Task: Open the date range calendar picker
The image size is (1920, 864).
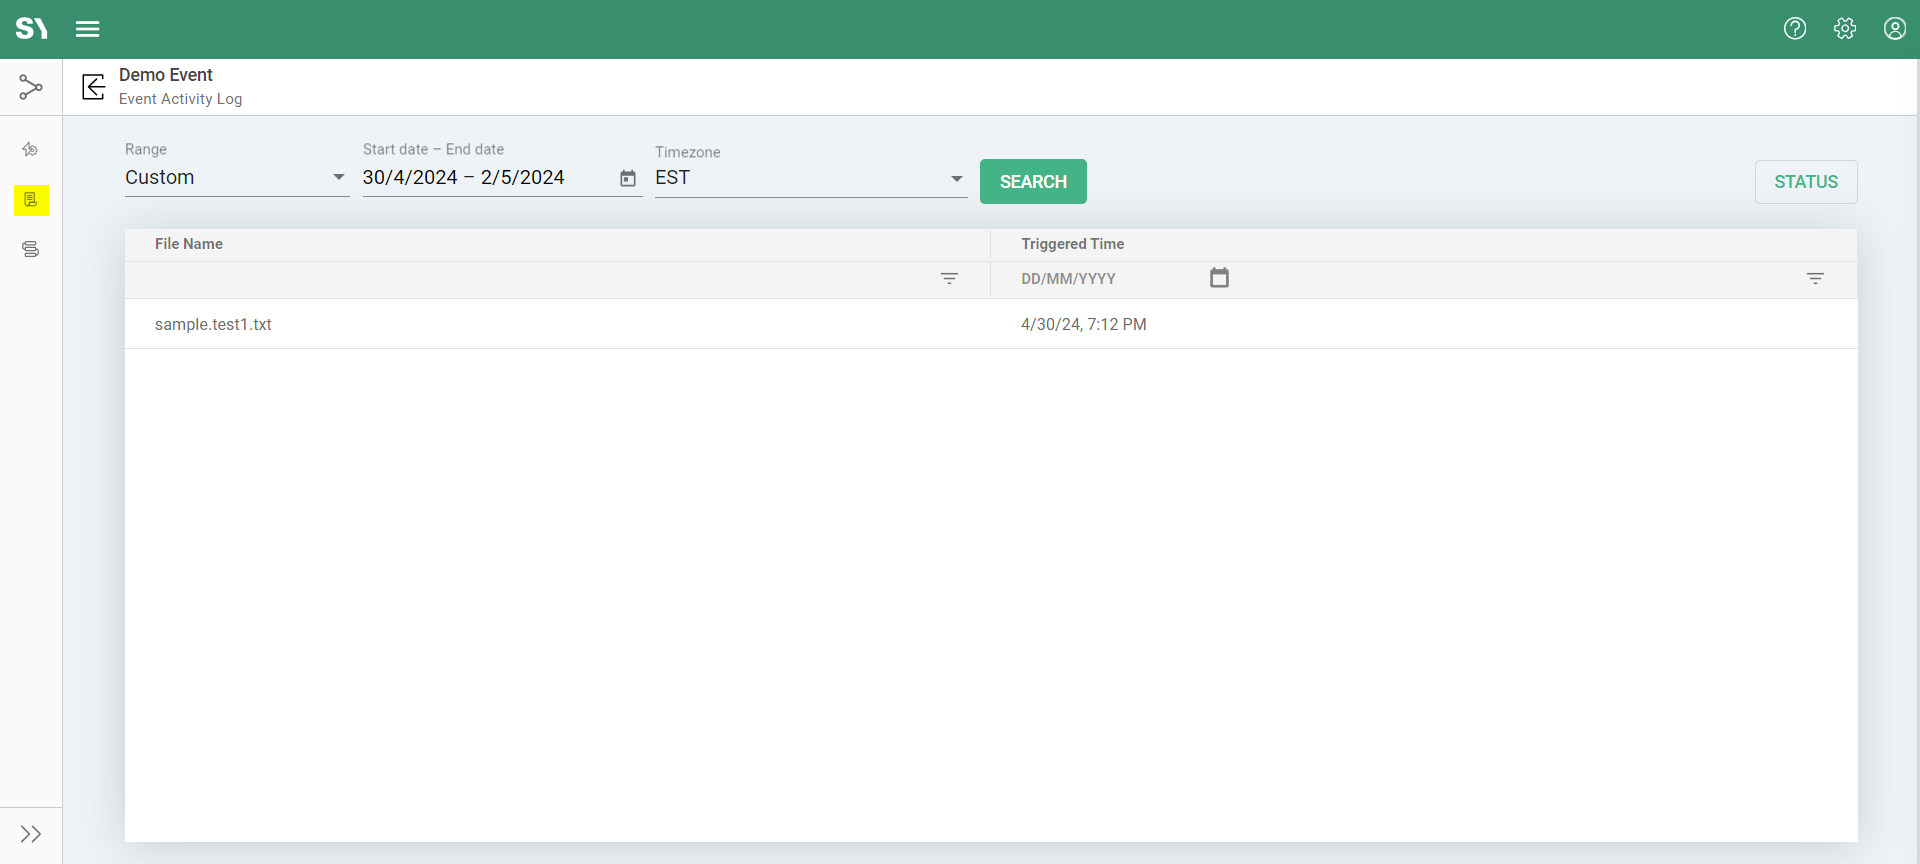Action: [628, 178]
